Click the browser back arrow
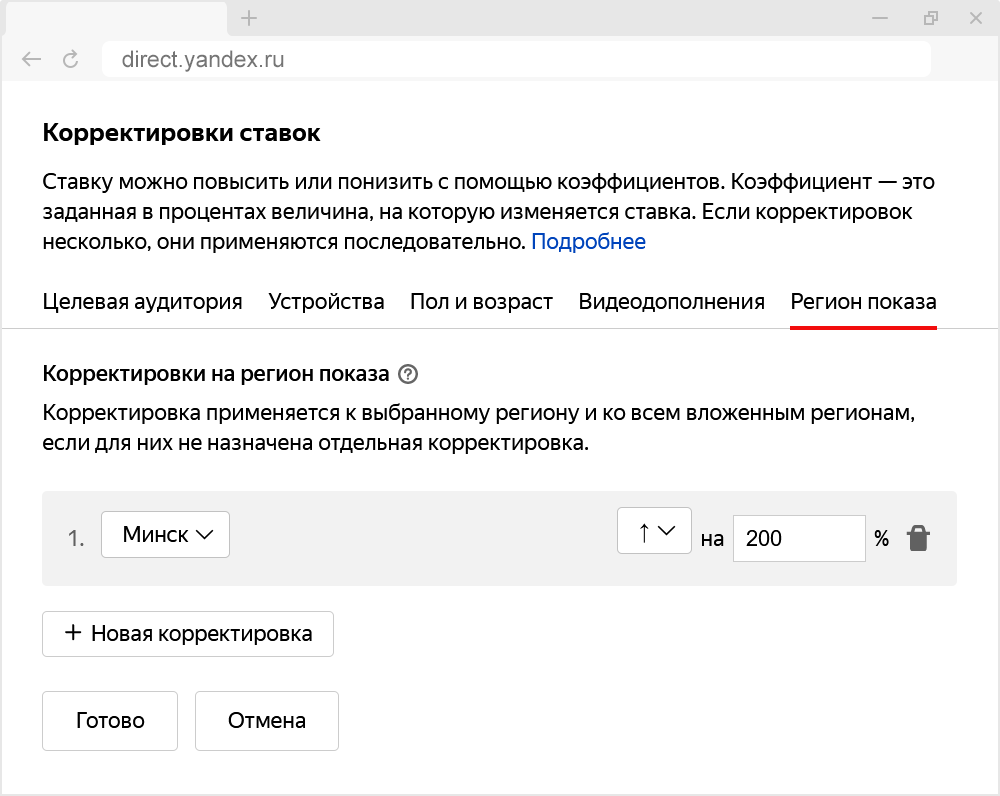The image size is (1000, 796). pyautogui.click(x=32, y=60)
